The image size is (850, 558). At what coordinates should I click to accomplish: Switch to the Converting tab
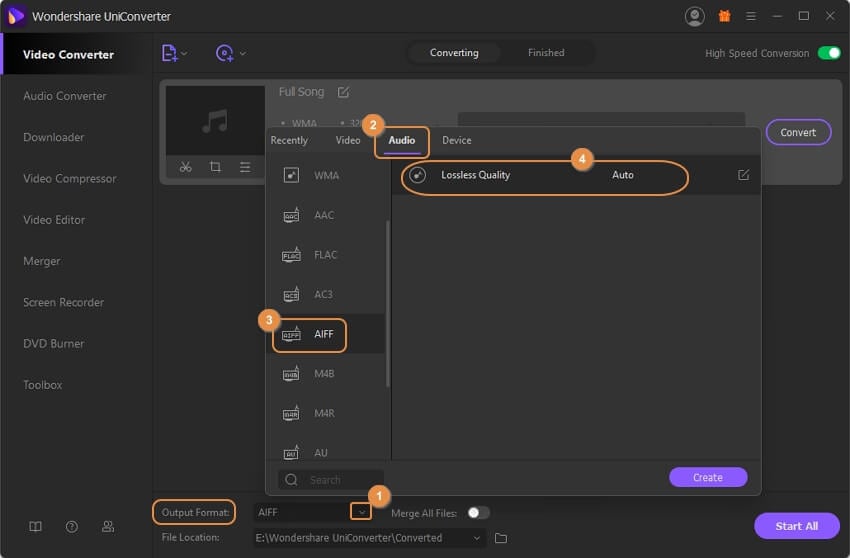[x=454, y=53]
